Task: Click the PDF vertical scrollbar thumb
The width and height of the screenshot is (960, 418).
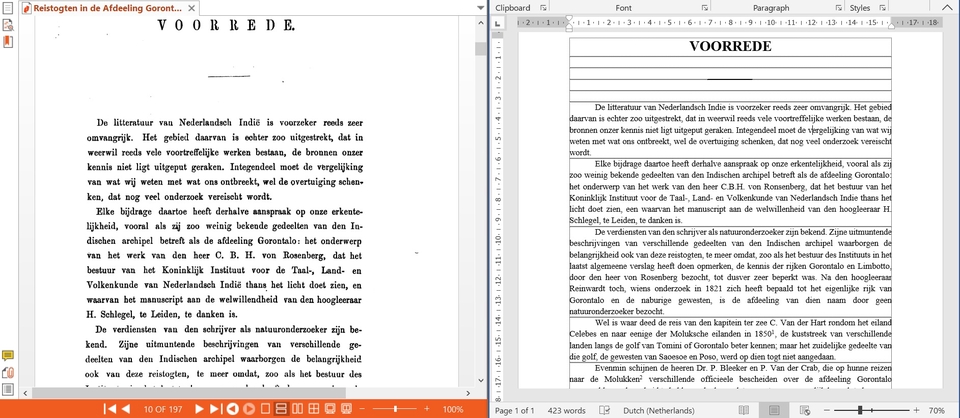Action: pyautogui.click(x=481, y=49)
